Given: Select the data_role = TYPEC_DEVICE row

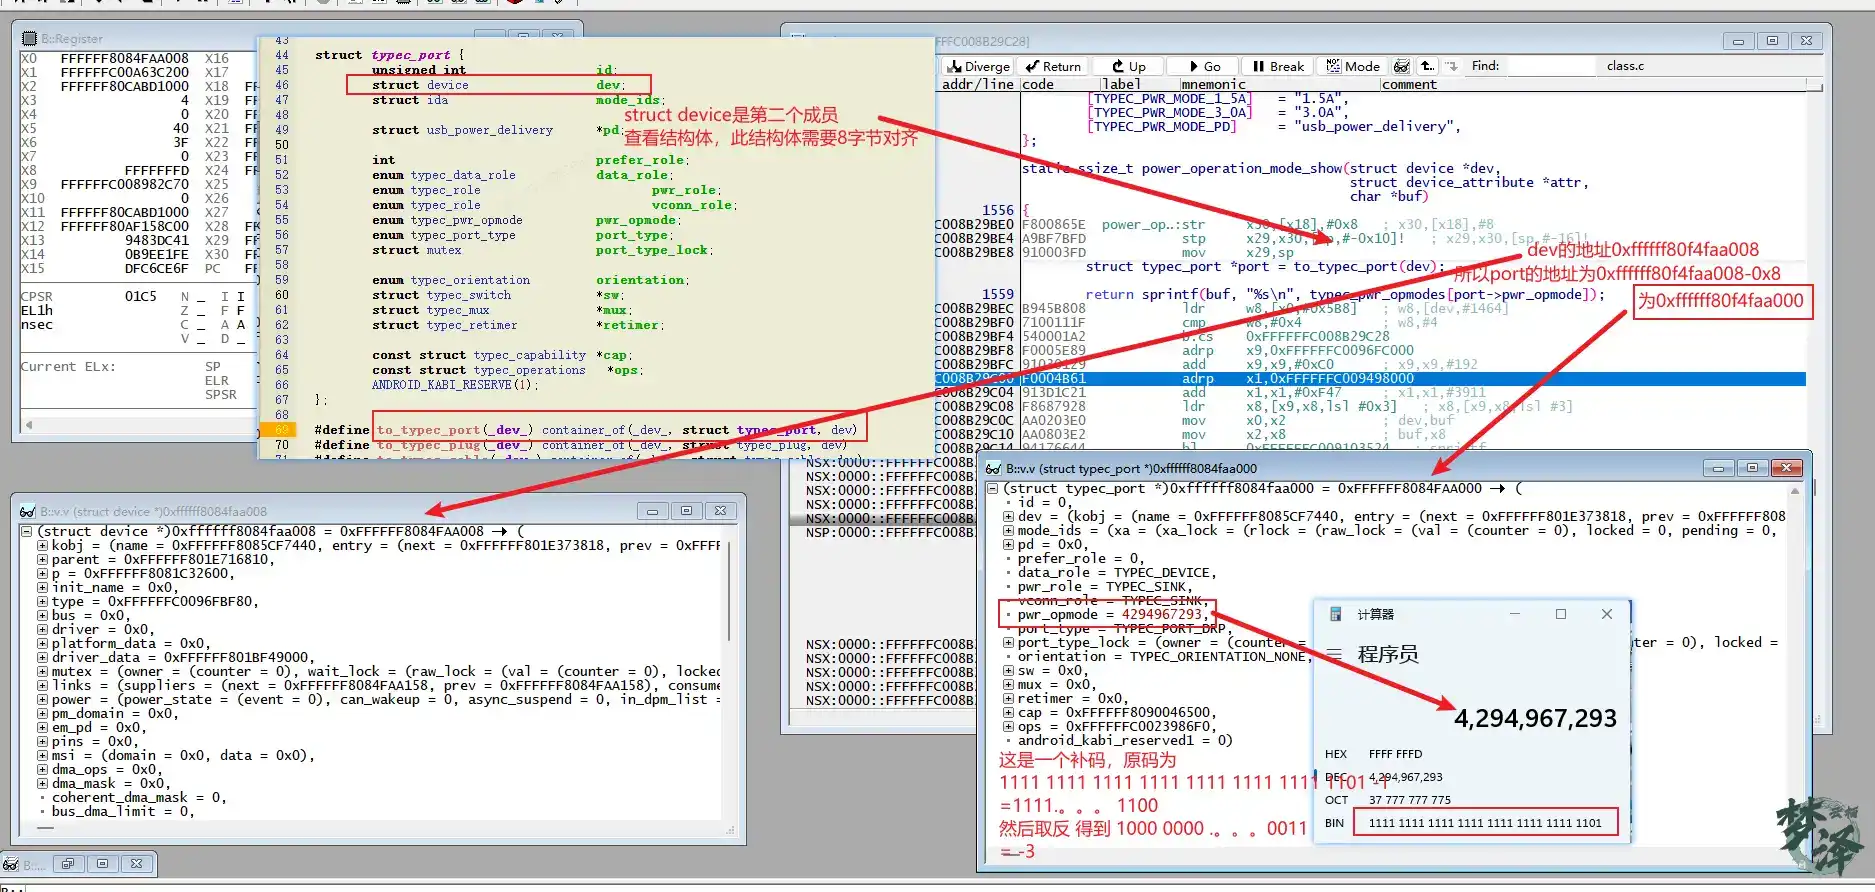Looking at the screenshot, I should click(x=1117, y=572).
